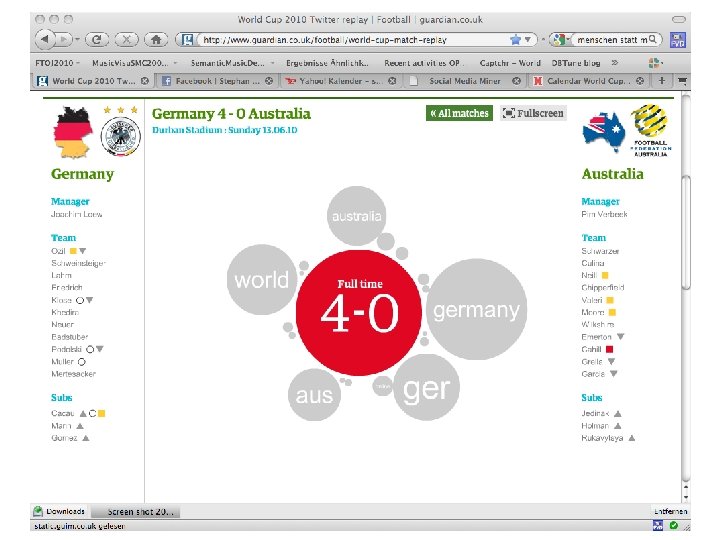This screenshot has height=540, width=720.
Task: Click the grey 'ger' word bubble
Action: [x=426, y=387]
